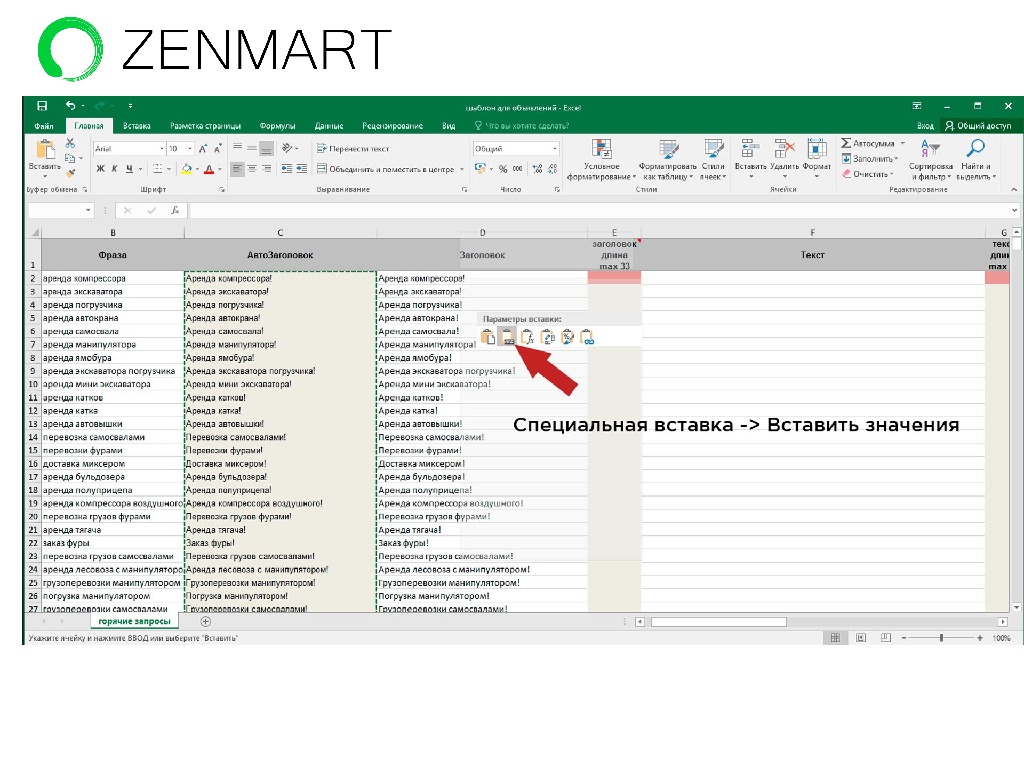The width and height of the screenshot is (1024, 768).
Task: Save the workbook with the floppy disk icon
Action: [42, 105]
